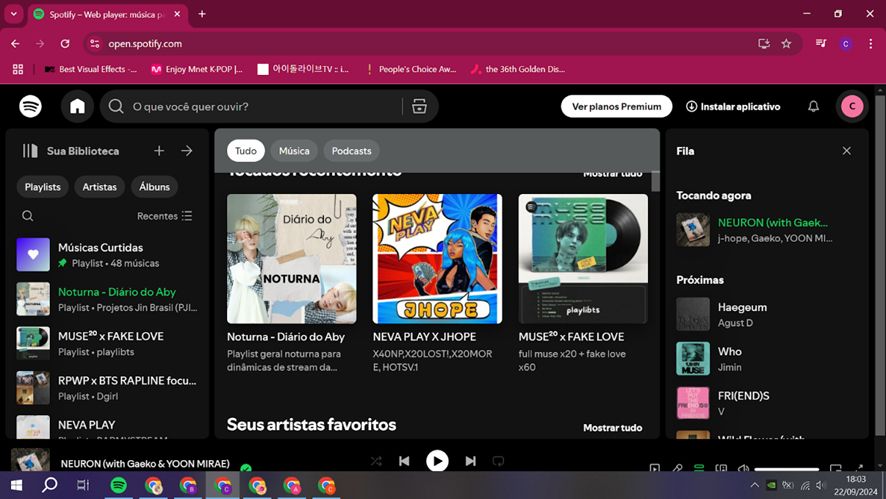
Task: Click Ver planos Premium button
Action: [616, 106]
